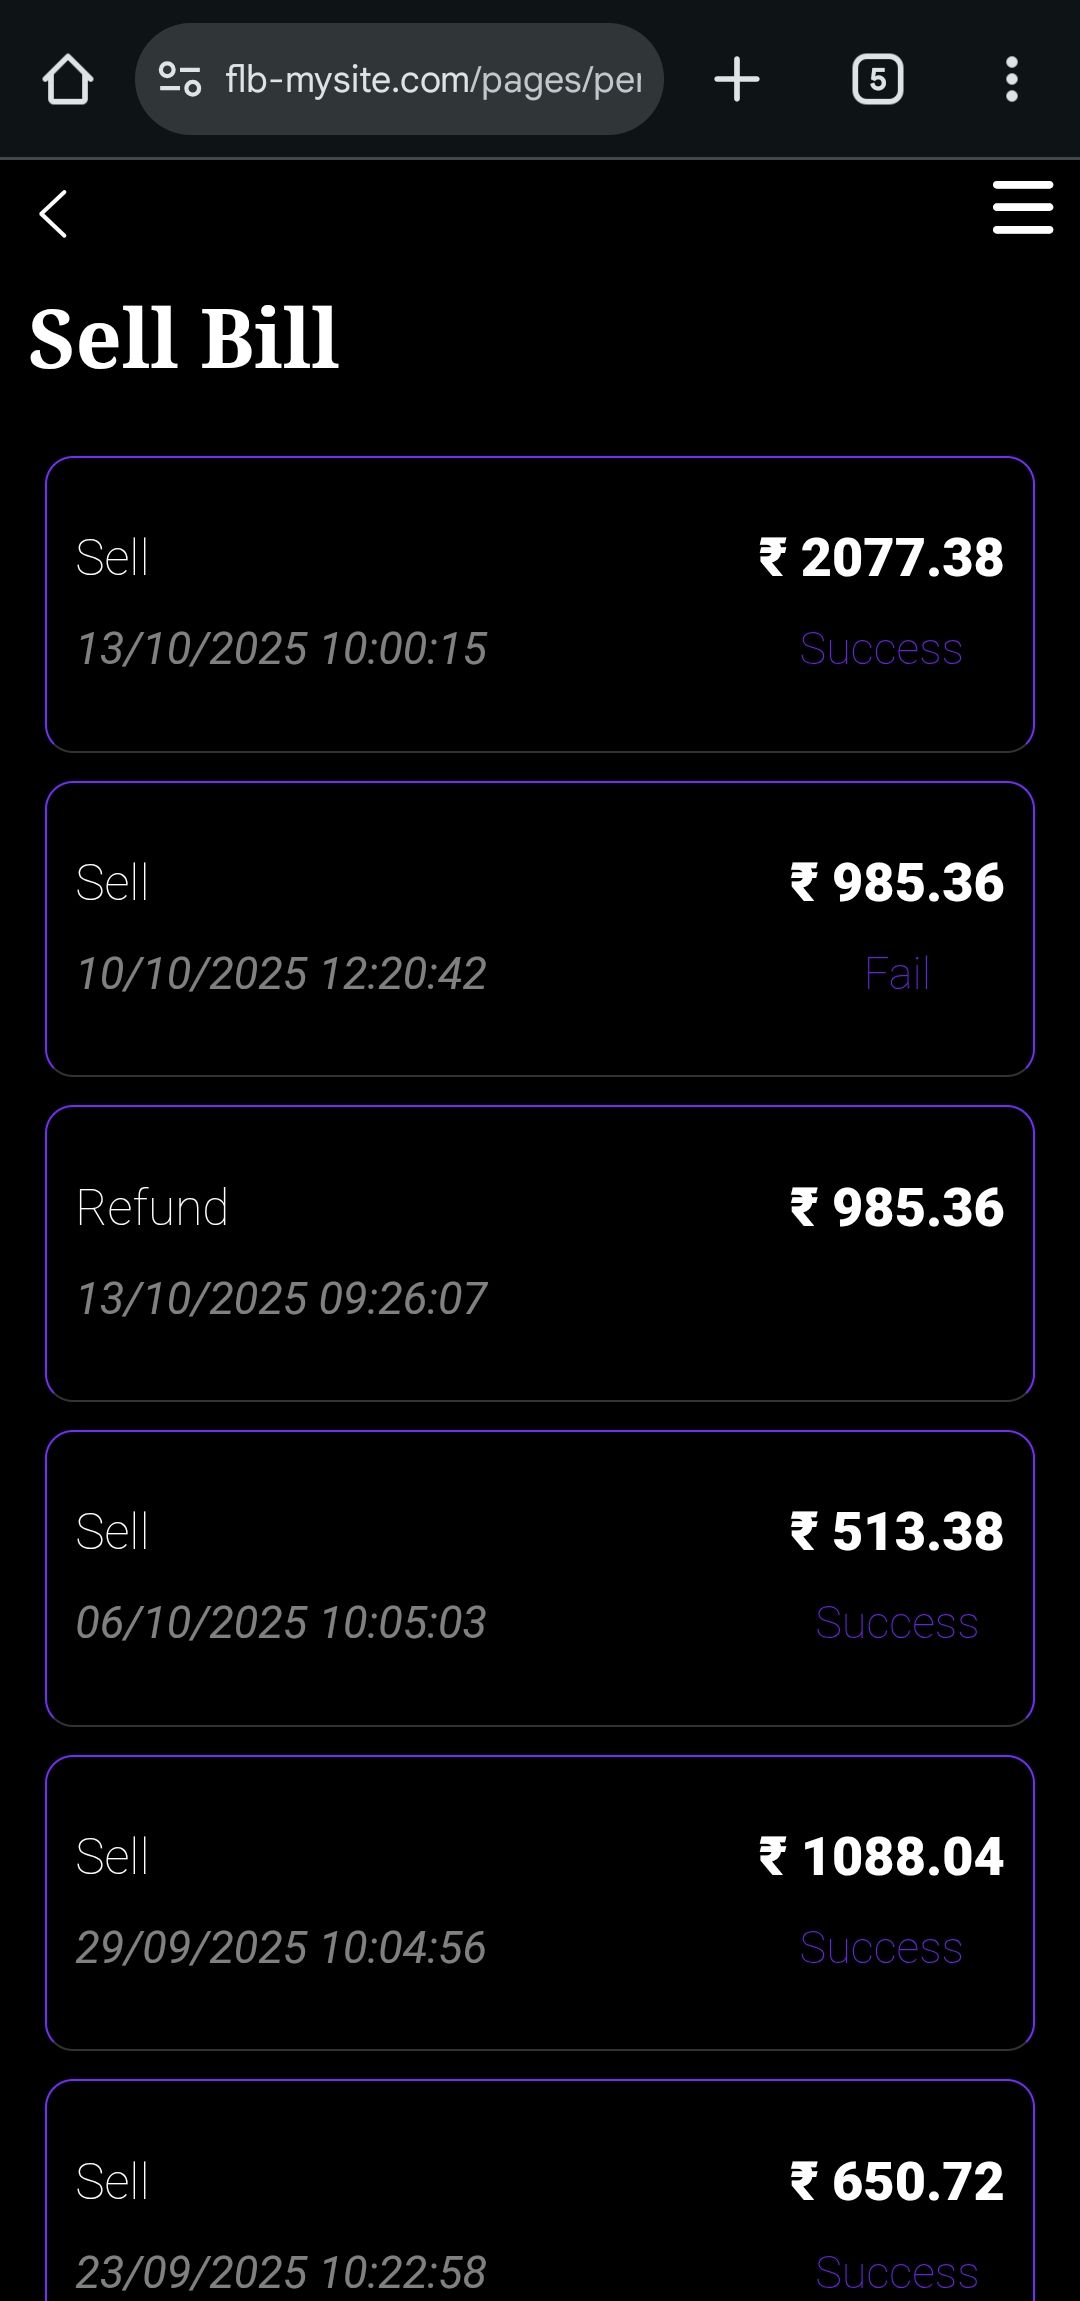
Task: Open the hamburger menu
Action: (1022, 208)
